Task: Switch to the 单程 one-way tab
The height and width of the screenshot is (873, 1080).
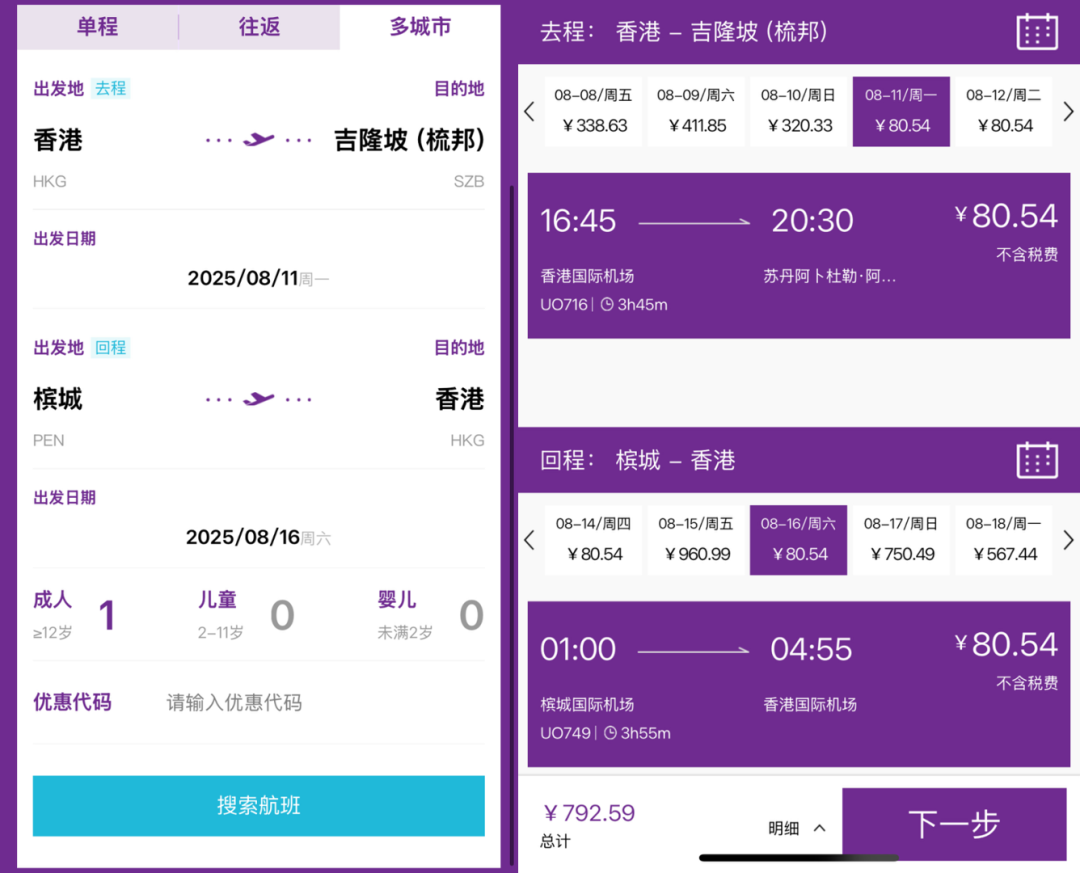Action: coord(97,27)
